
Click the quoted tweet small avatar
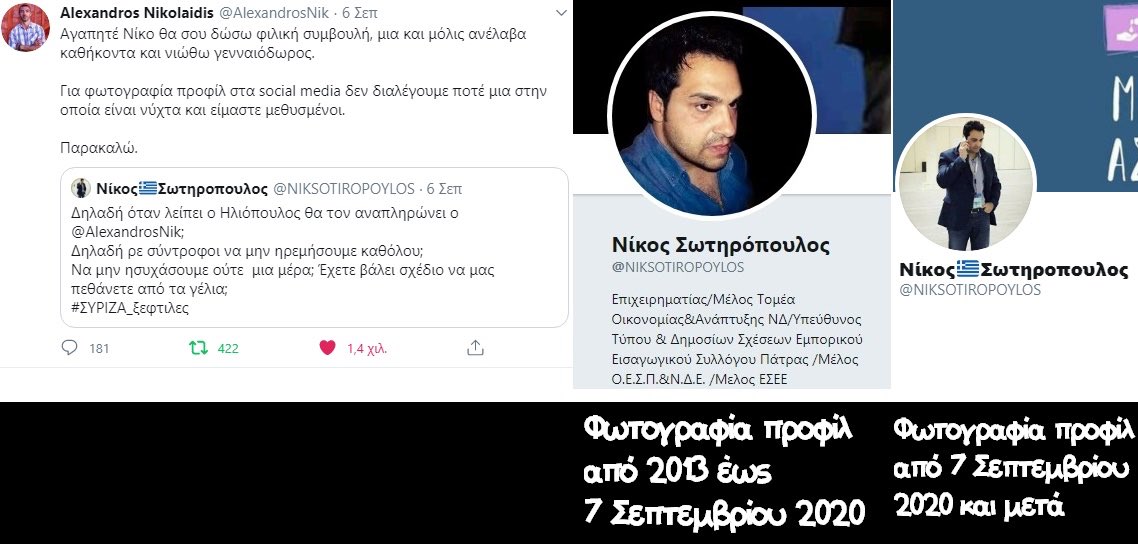point(81,189)
